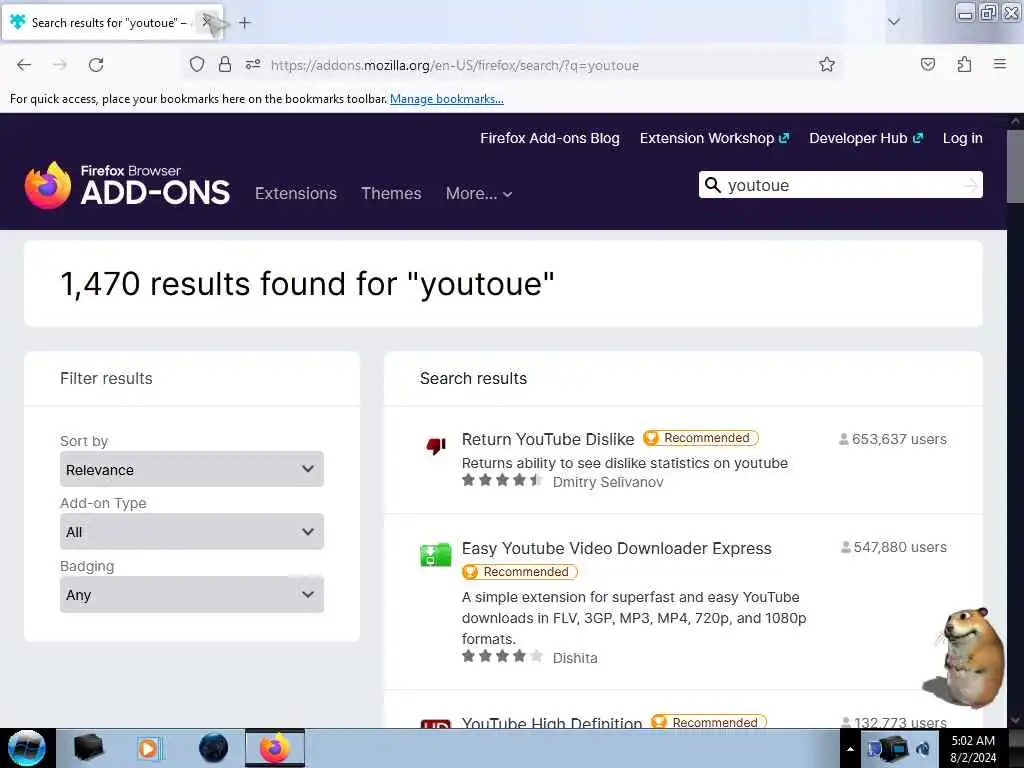The image size is (1024, 768).
Task: Open Developer Hub link
Action: tap(866, 138)
